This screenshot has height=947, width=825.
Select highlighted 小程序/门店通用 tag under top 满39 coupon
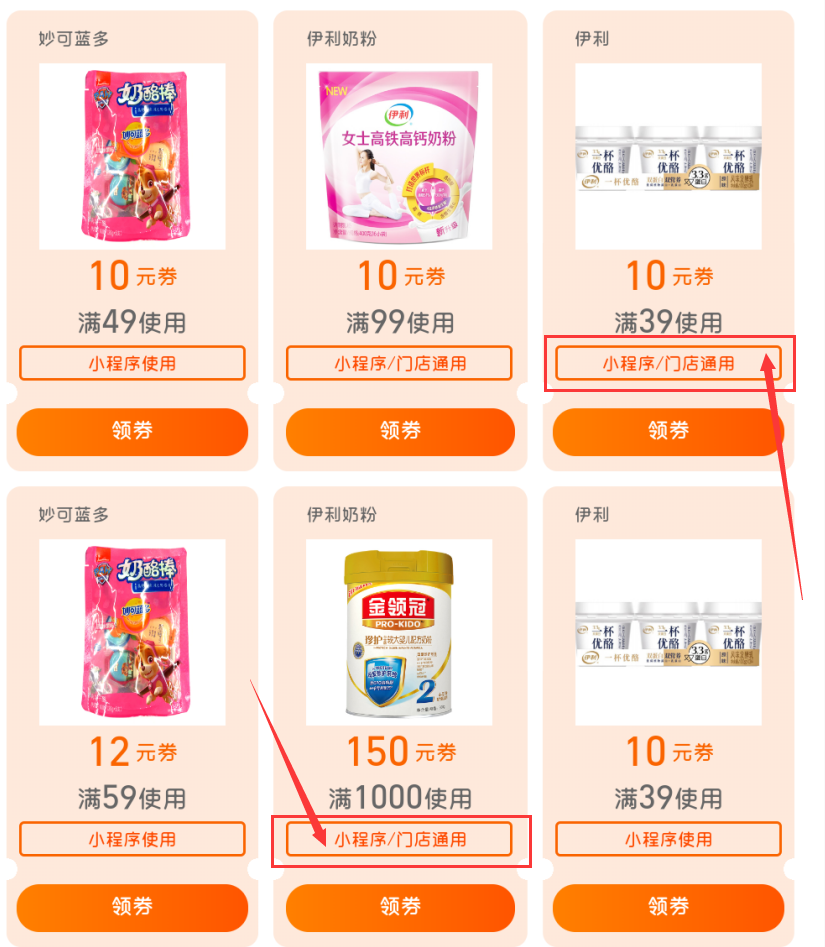pos(668,363)
